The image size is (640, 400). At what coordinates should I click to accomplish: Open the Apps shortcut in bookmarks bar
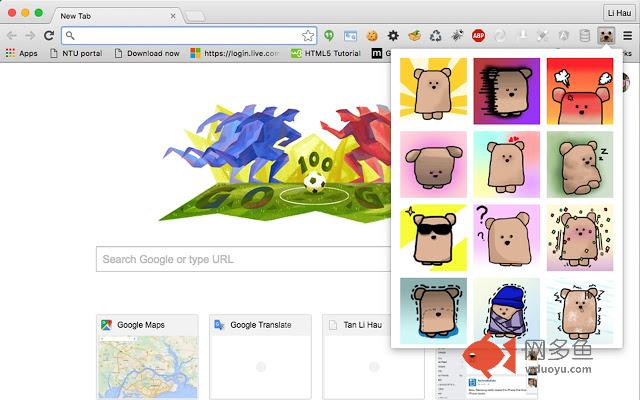22,53
